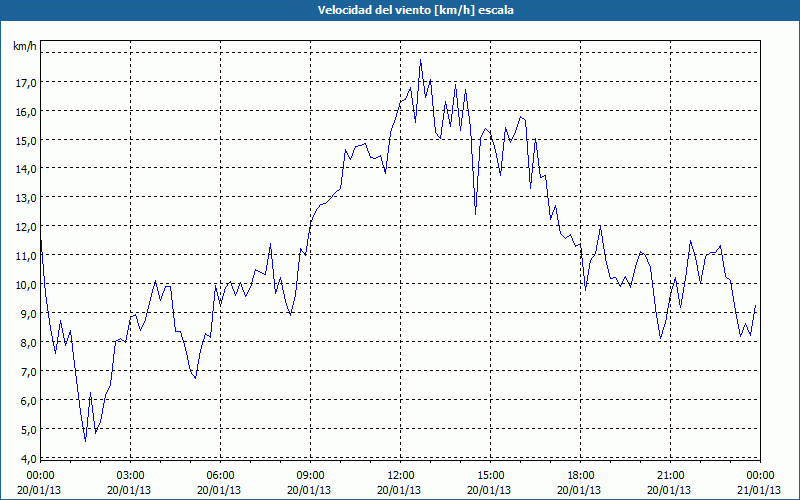Click the 10,0 y-axis label
This screenshot has height=500, width=800.
26,285
